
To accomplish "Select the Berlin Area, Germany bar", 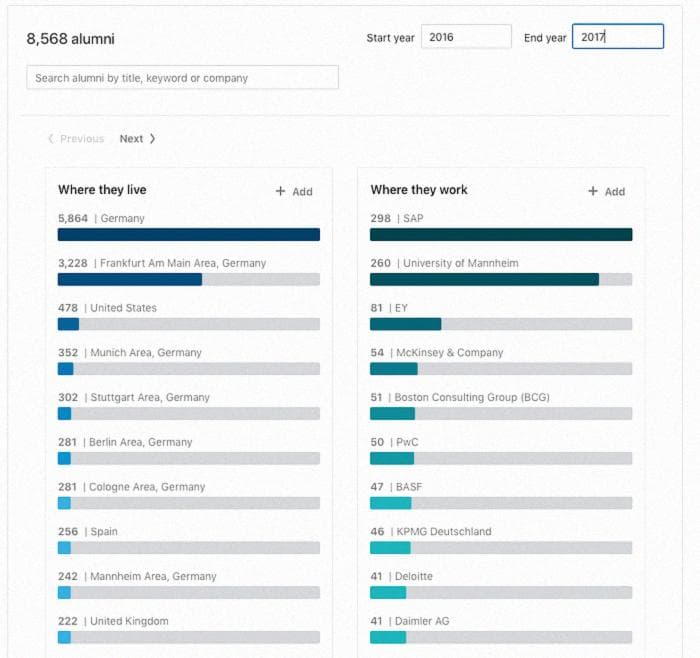I will [189, 458].
